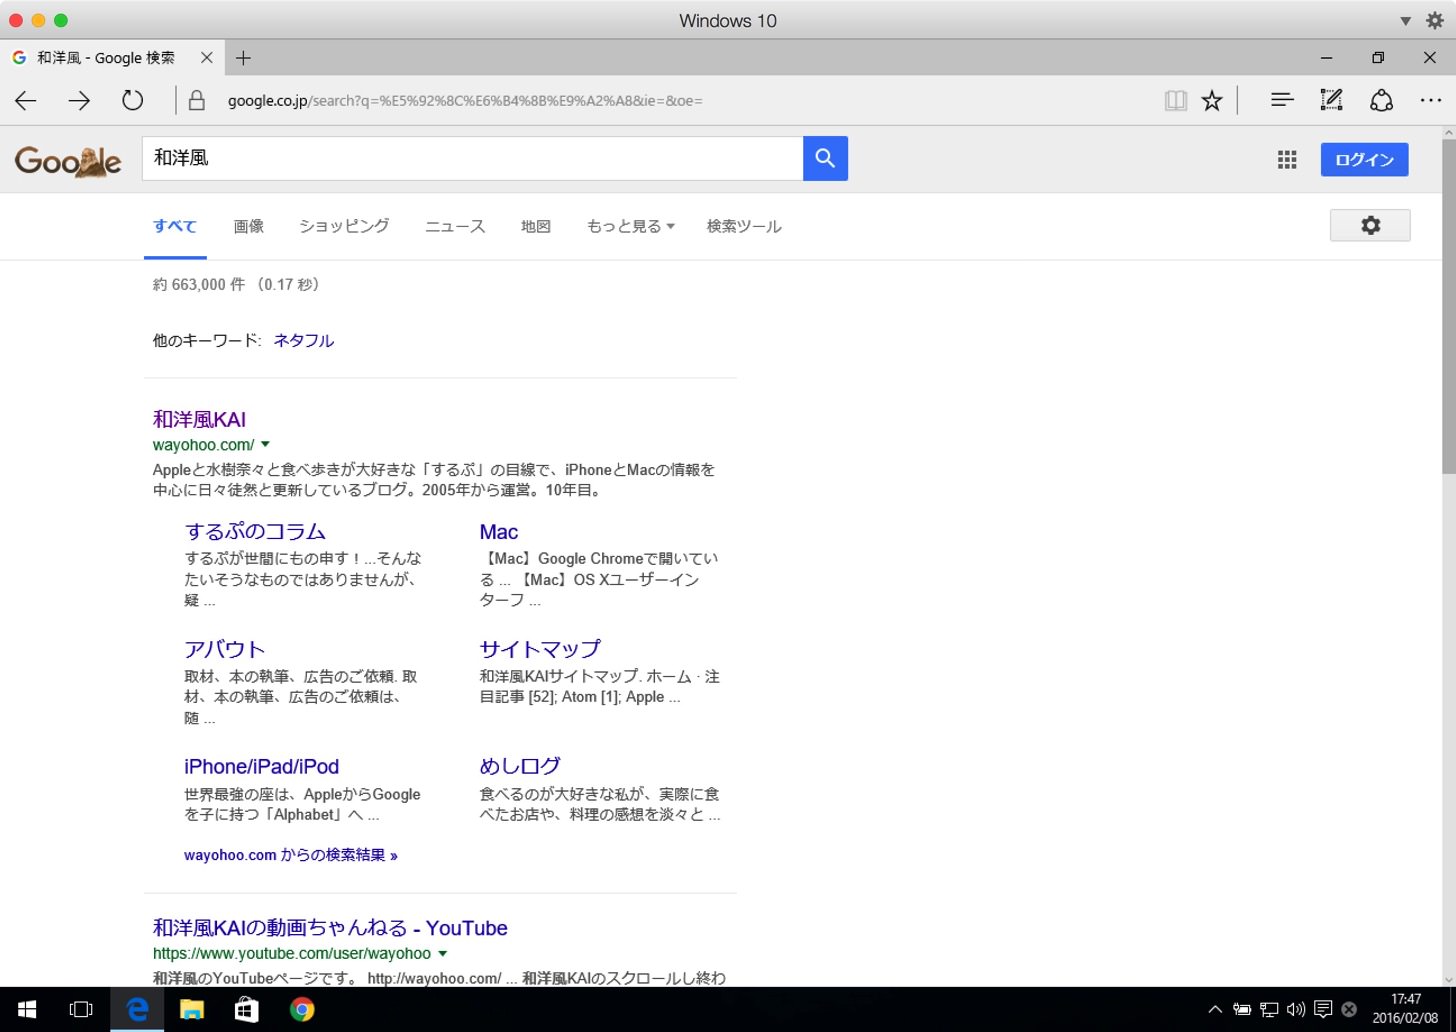
Task: Click the battery tray icon
Action: point(1242,1009)
